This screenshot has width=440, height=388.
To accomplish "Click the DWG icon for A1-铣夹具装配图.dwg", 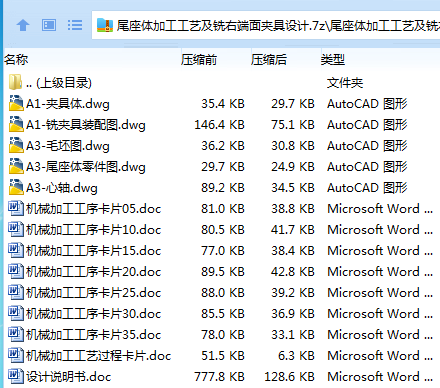I will coord(16,124).
